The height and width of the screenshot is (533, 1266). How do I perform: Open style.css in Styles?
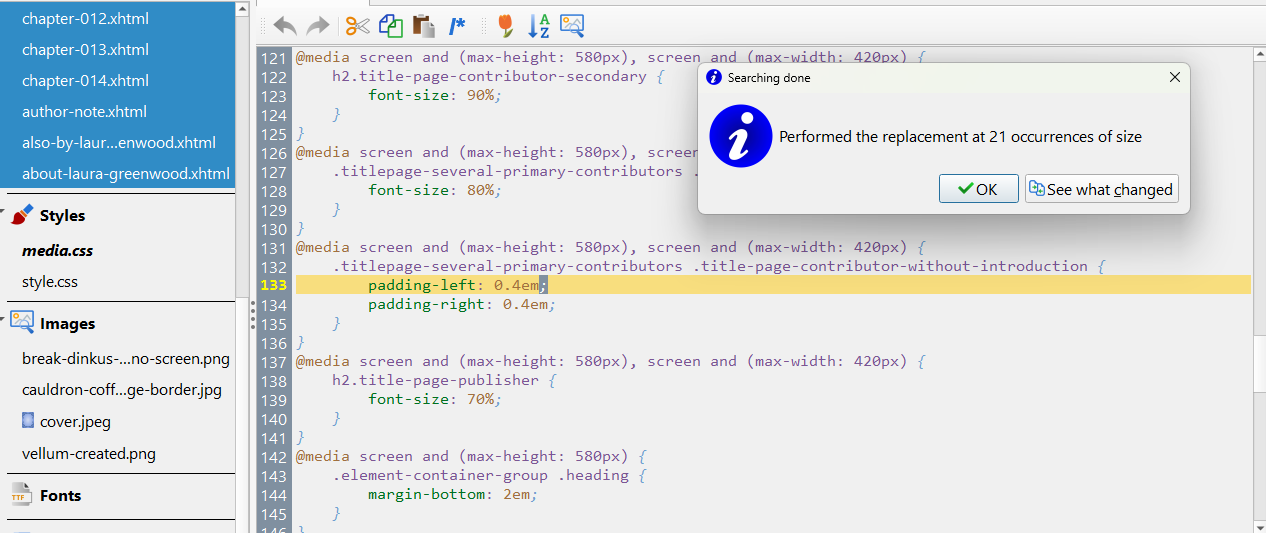coord(50,281)
